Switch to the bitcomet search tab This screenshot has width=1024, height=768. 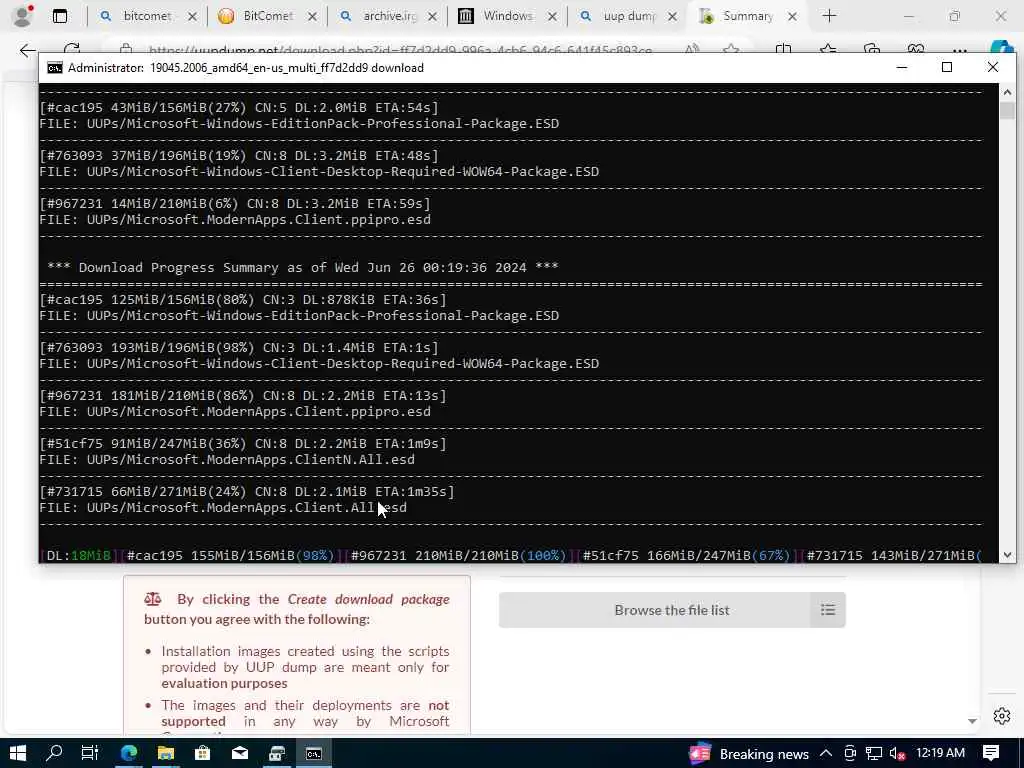(x=146, y=16)
